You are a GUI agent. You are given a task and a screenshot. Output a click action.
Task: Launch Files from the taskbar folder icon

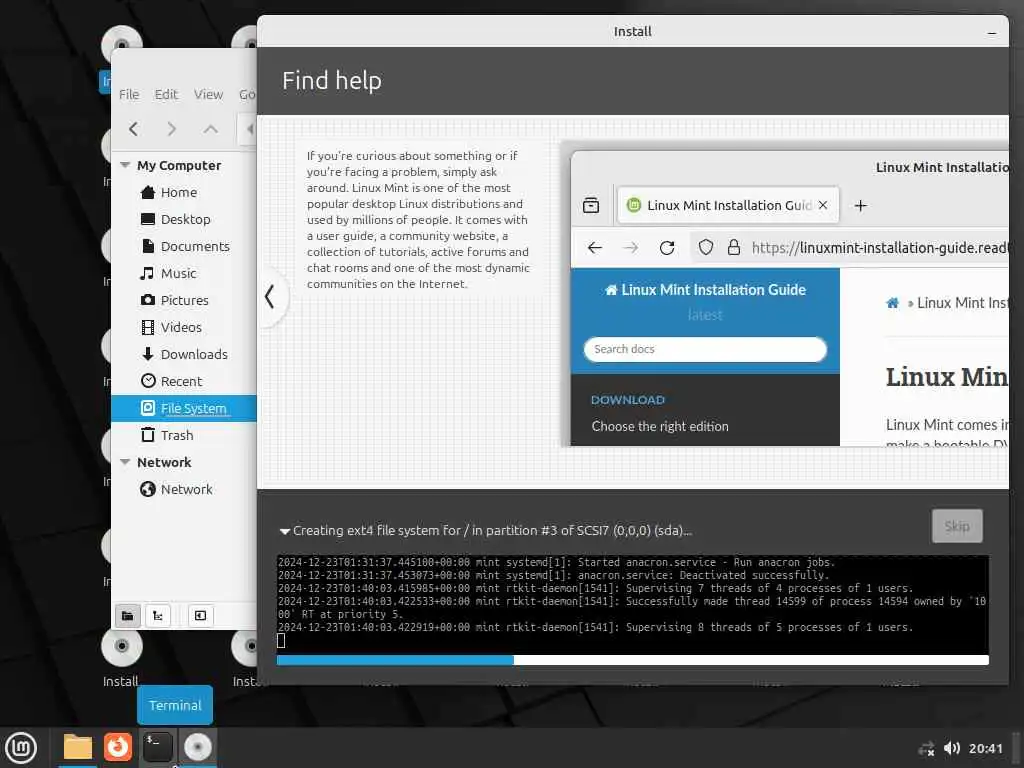[x=78, y=747]
